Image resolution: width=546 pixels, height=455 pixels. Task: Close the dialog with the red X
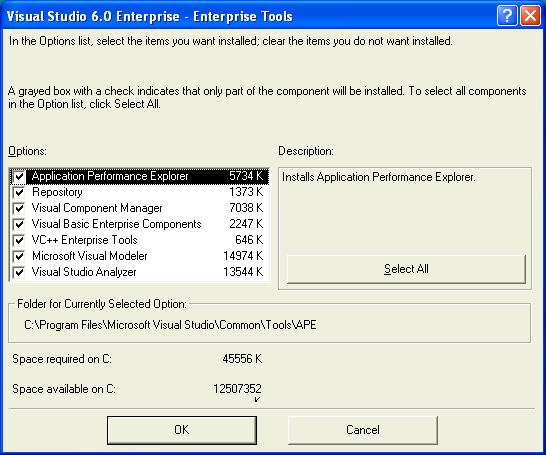tap(530, 16)
